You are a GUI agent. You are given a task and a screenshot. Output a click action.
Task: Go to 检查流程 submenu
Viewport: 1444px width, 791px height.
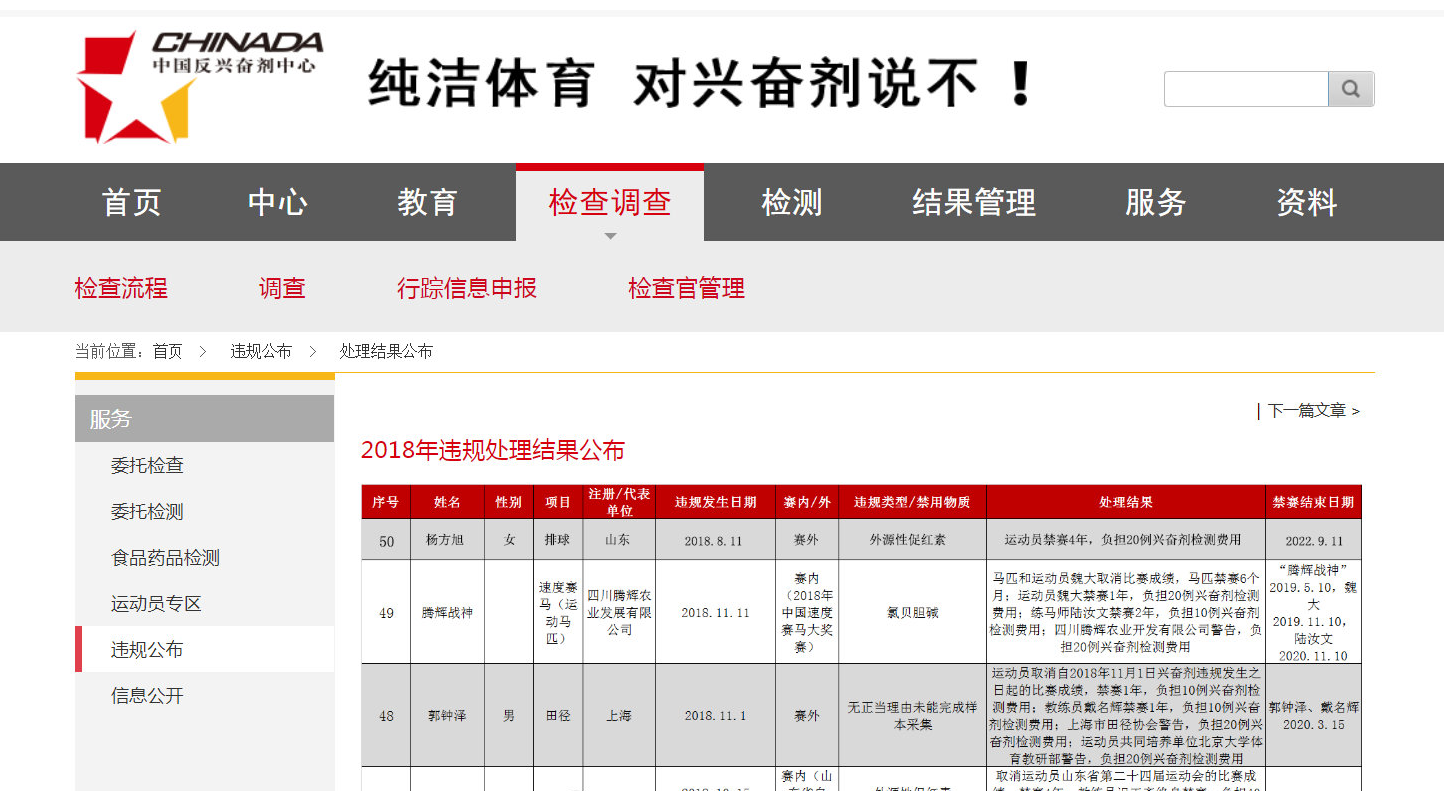[121, 289]
